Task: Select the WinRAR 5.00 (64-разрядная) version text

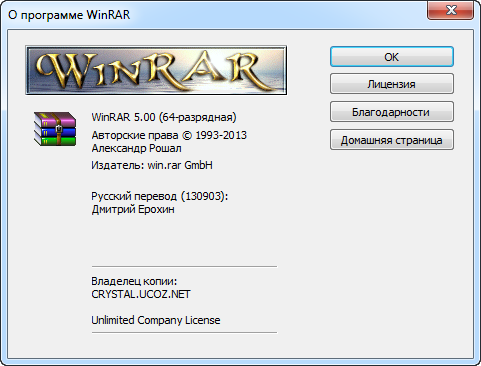Action: click(164, 117)
